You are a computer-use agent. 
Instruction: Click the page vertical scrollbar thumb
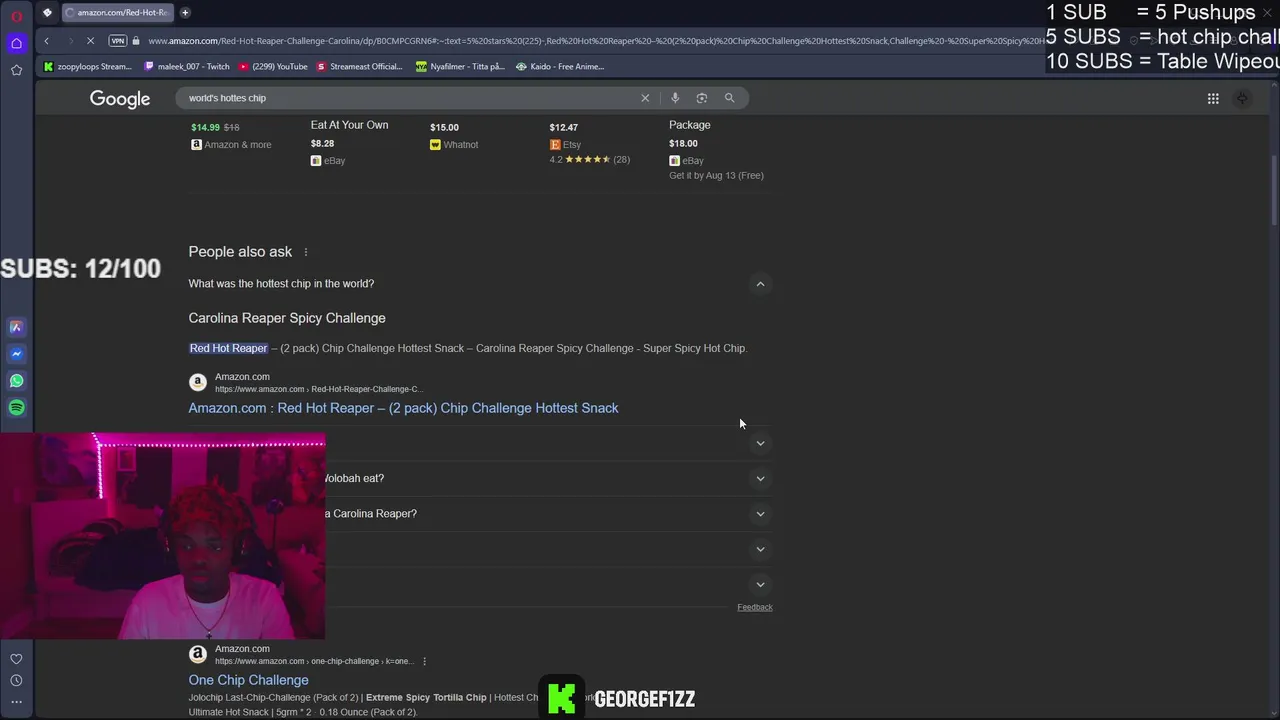click(x=1273, y=192)
